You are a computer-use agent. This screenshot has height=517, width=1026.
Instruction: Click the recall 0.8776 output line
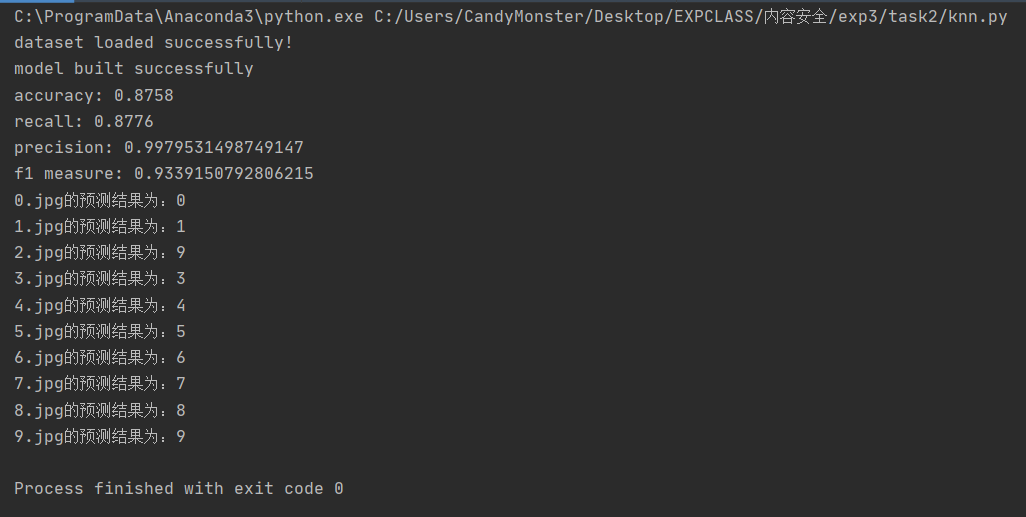coord(84,122)
